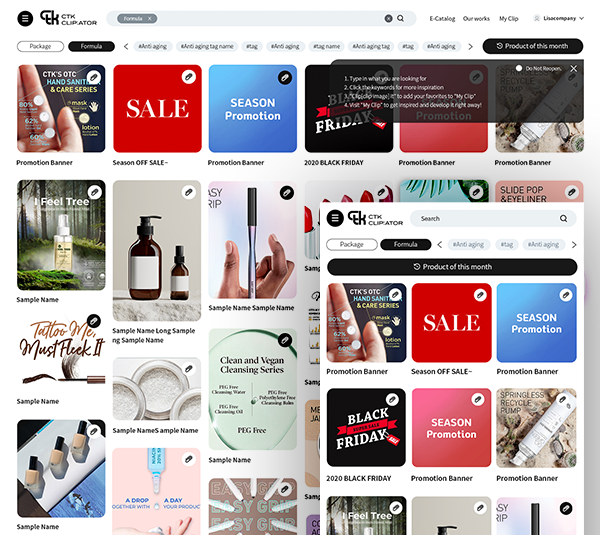Screen dimensions: 600x535
Task: Clip the desktop CTK's OTC Hand Sanitizer banner
Action: pos(93,77)
